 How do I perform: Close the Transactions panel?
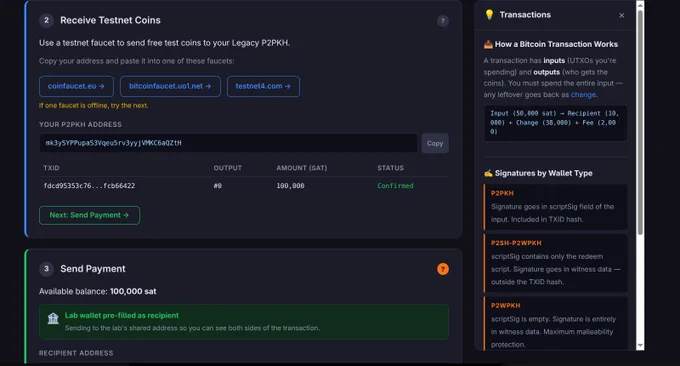pyautogui.click(x=621, y=15)
